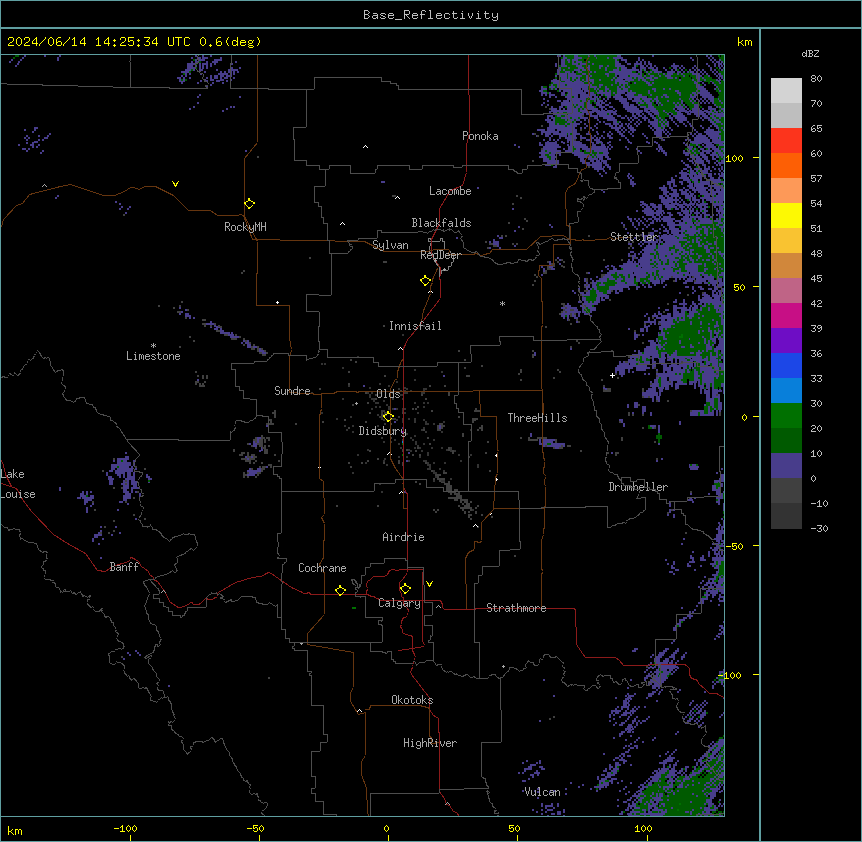Click the Stettler city label
Screen dimensions: 862x842
[x=633, y=237]
